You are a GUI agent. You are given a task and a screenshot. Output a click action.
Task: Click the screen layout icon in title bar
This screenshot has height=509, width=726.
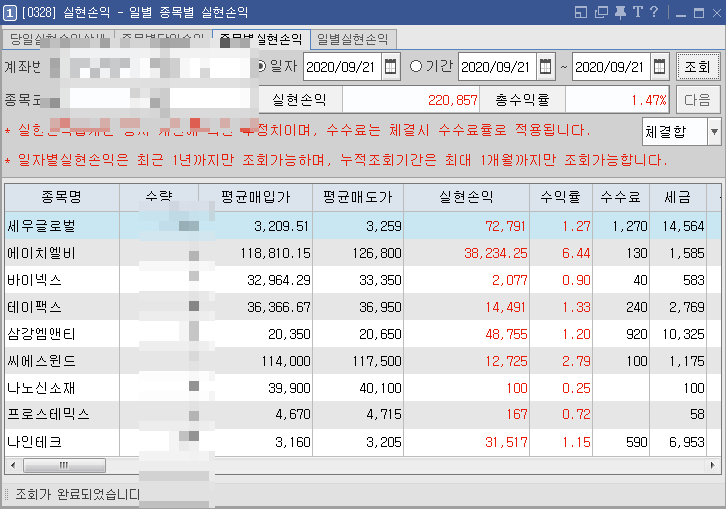point(581,13)
